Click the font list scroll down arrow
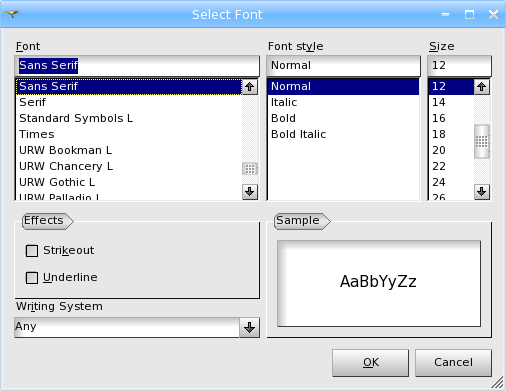This screenshot has width=506, height=391. click(x=250, y=192)
